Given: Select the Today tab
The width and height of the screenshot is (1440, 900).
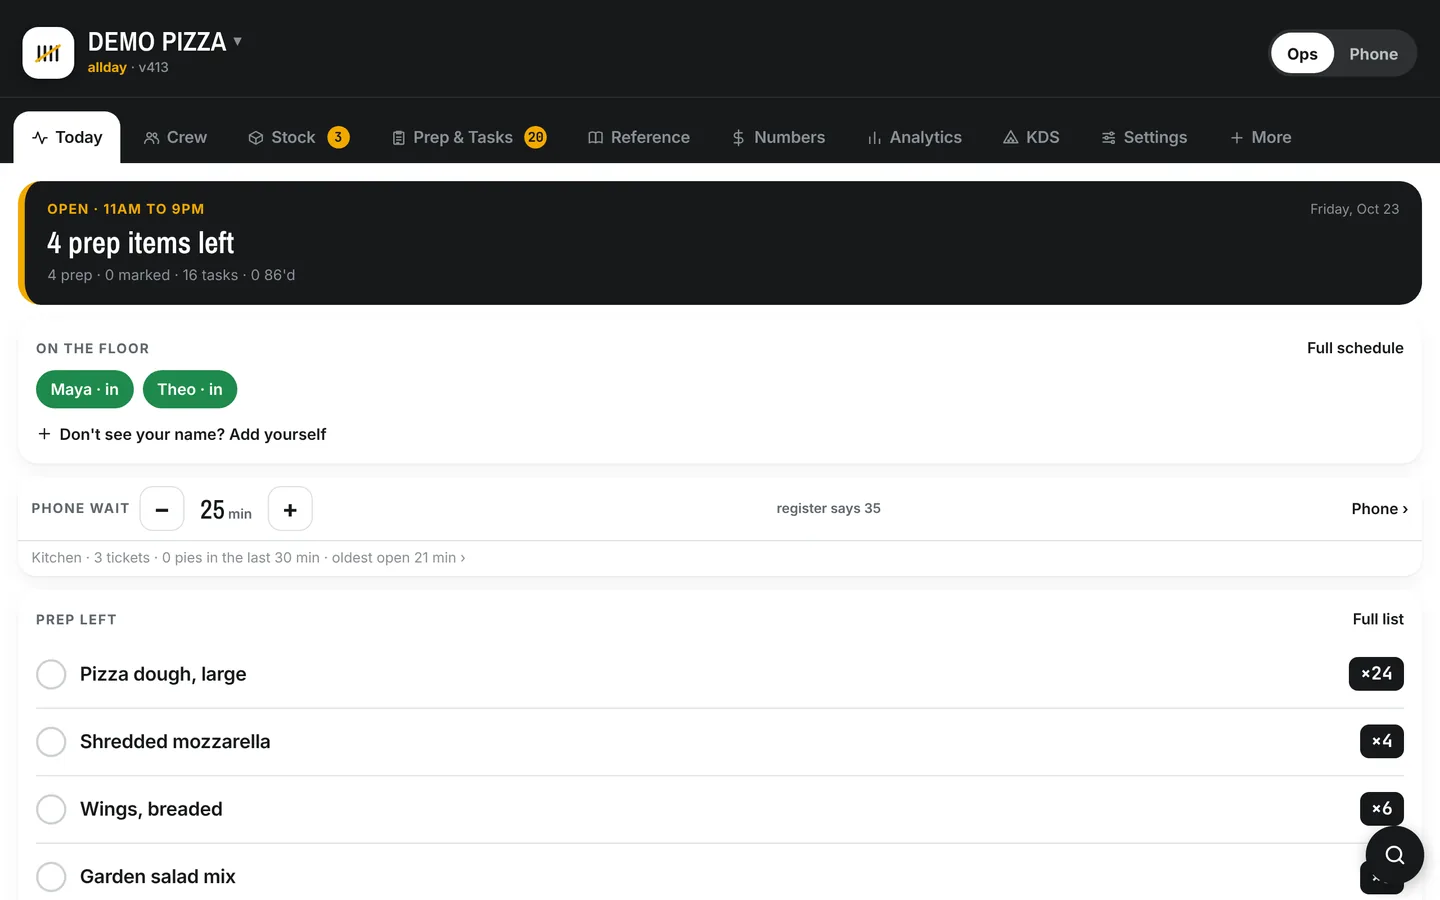Looking at the screenshot, I should (x=67, y=137).
